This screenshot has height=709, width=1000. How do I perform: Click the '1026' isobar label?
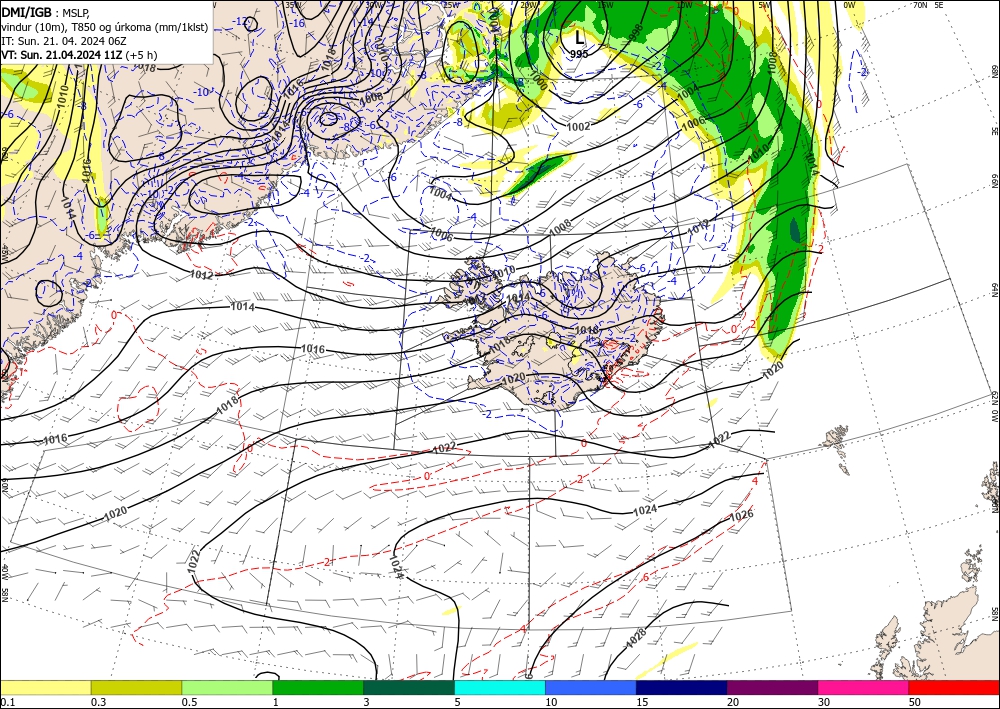[741, 515]
